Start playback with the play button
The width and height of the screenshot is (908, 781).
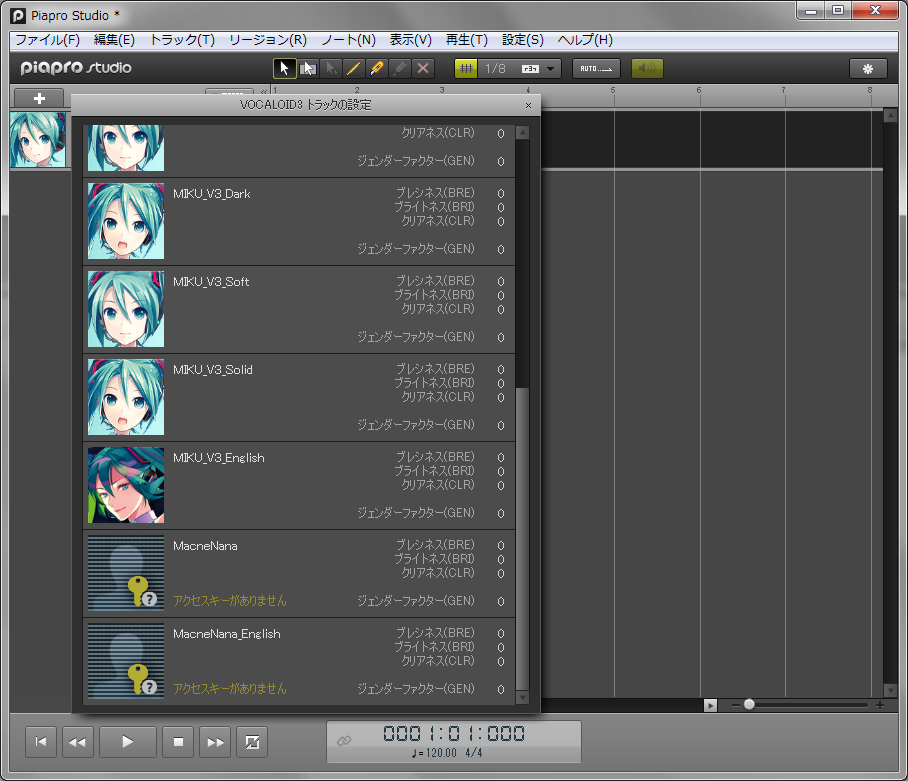127,742
